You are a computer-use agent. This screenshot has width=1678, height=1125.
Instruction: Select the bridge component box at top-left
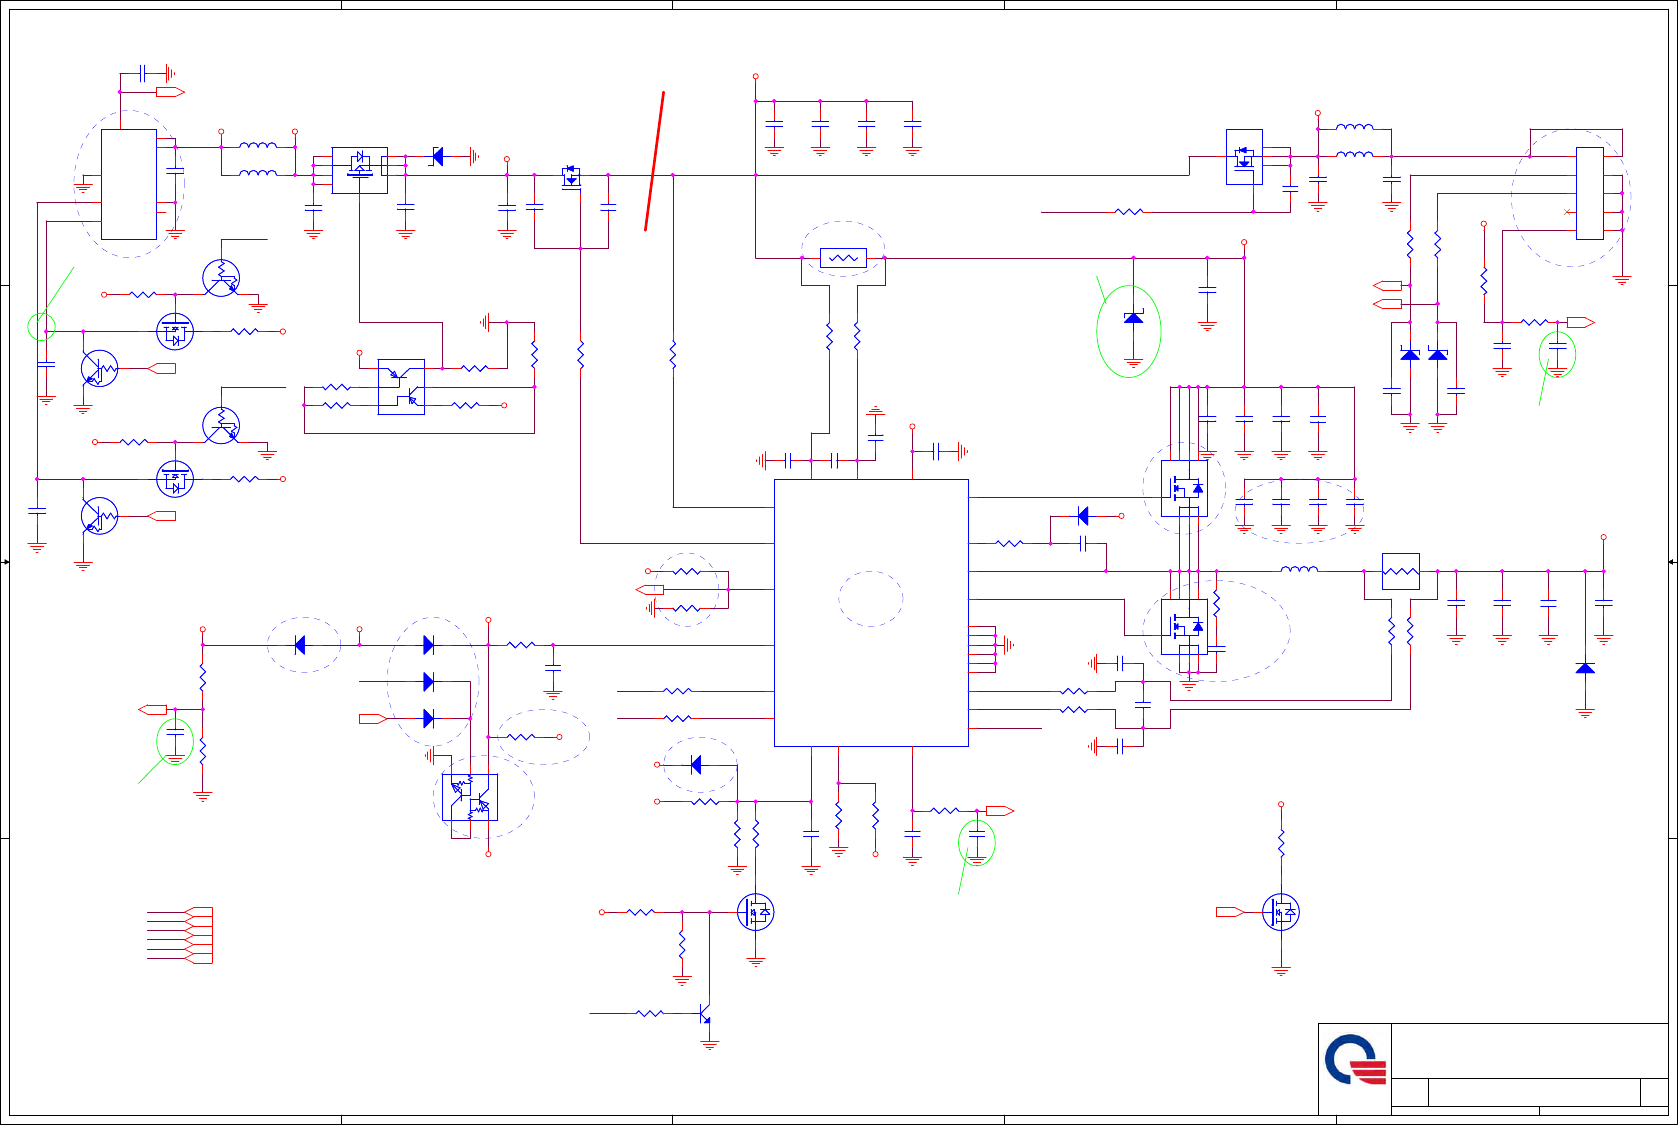coord(360,170)
